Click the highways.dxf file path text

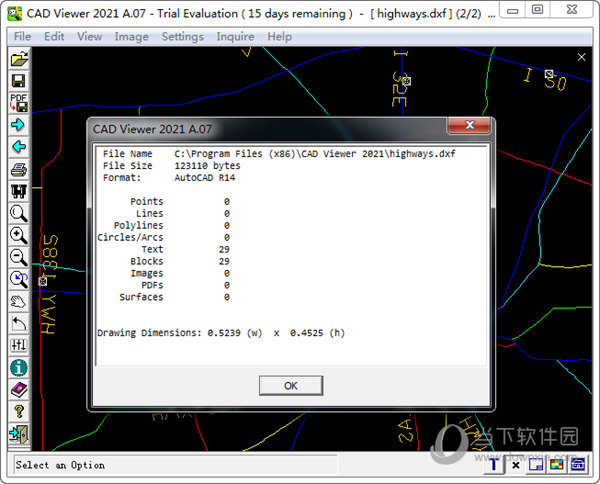click(315, 154)
